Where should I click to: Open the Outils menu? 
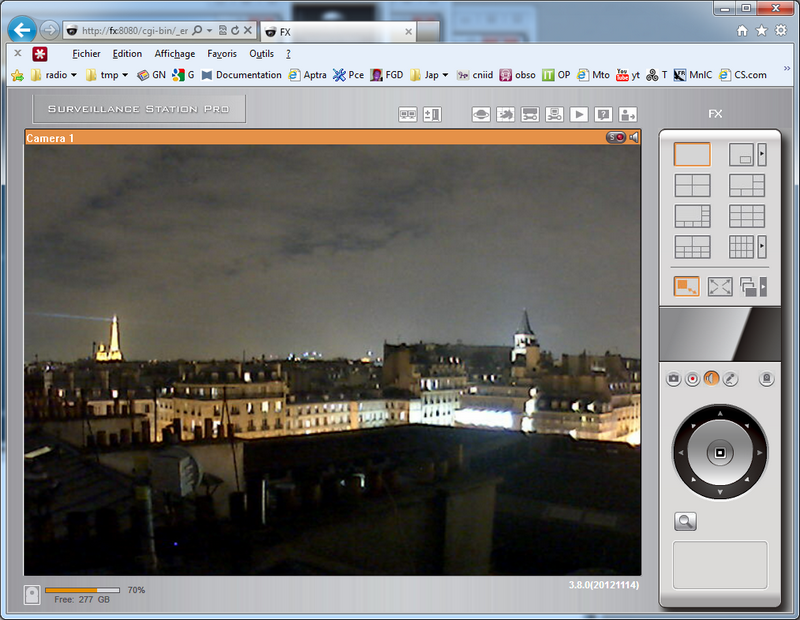[261, 54]
